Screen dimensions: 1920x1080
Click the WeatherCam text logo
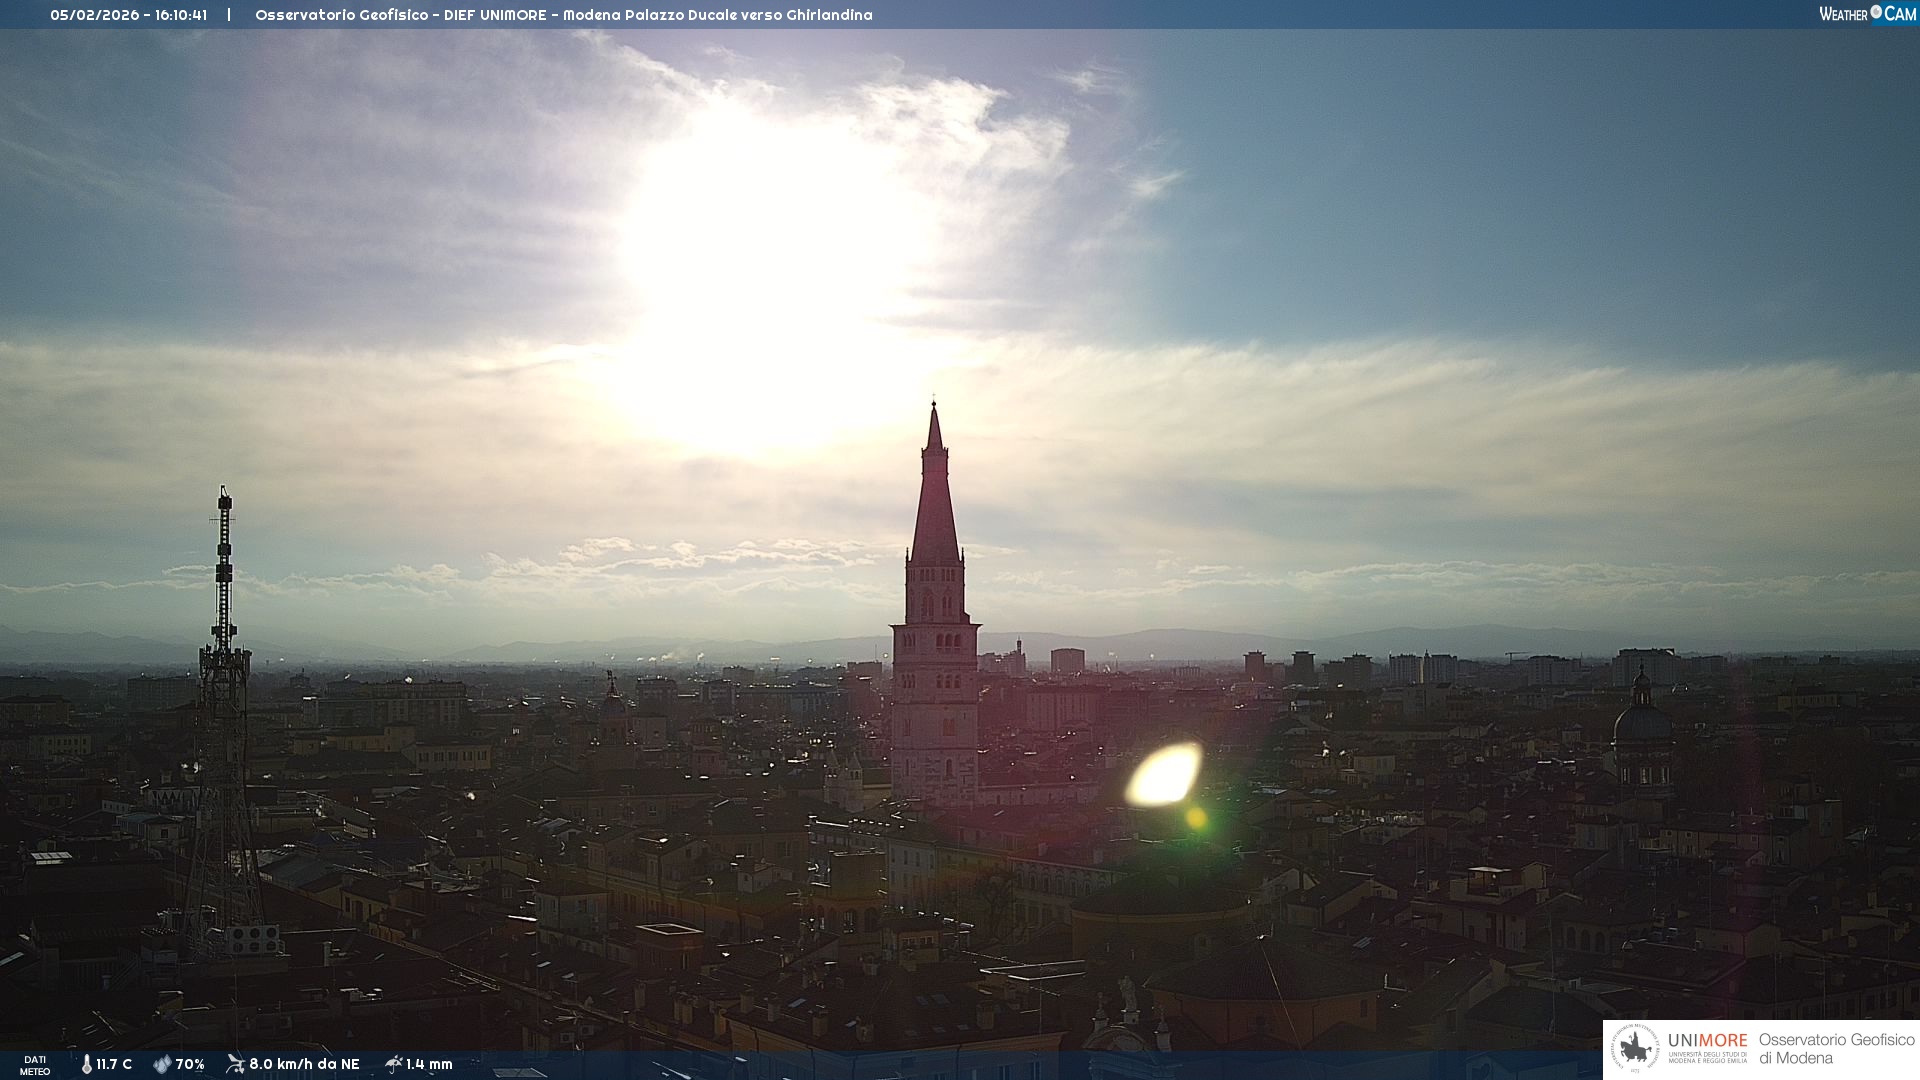click(x=1867, y=14)
